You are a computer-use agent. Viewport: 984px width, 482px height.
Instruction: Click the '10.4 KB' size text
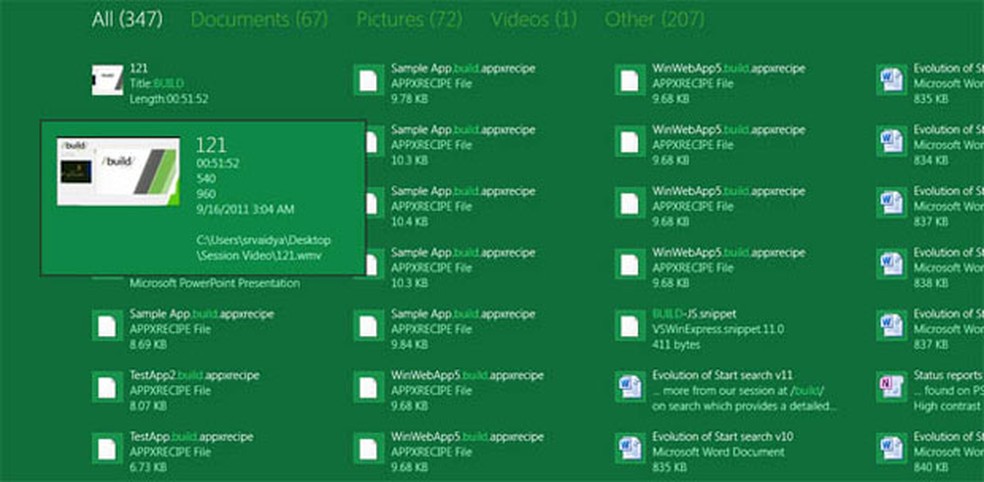(x=410, y=222)
